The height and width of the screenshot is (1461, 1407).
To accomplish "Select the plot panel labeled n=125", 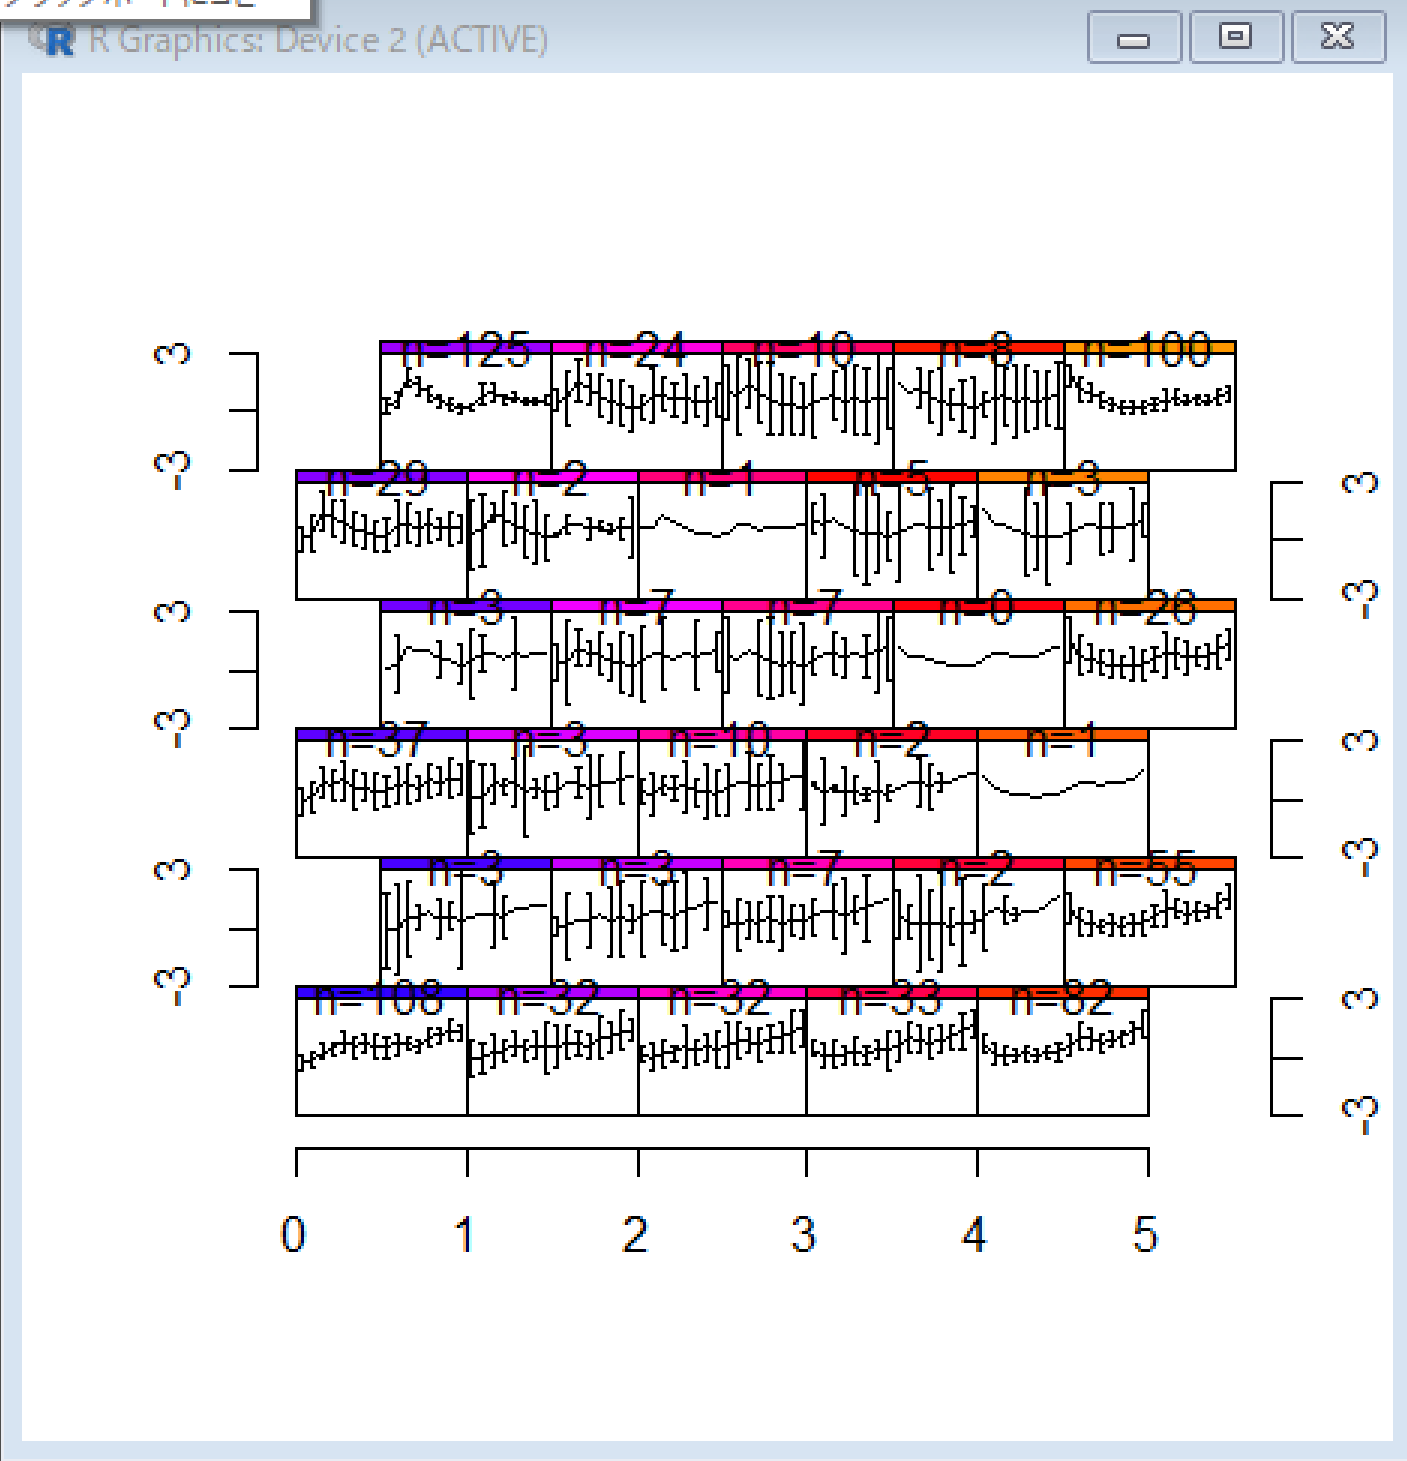I will (x=465, y=410).
